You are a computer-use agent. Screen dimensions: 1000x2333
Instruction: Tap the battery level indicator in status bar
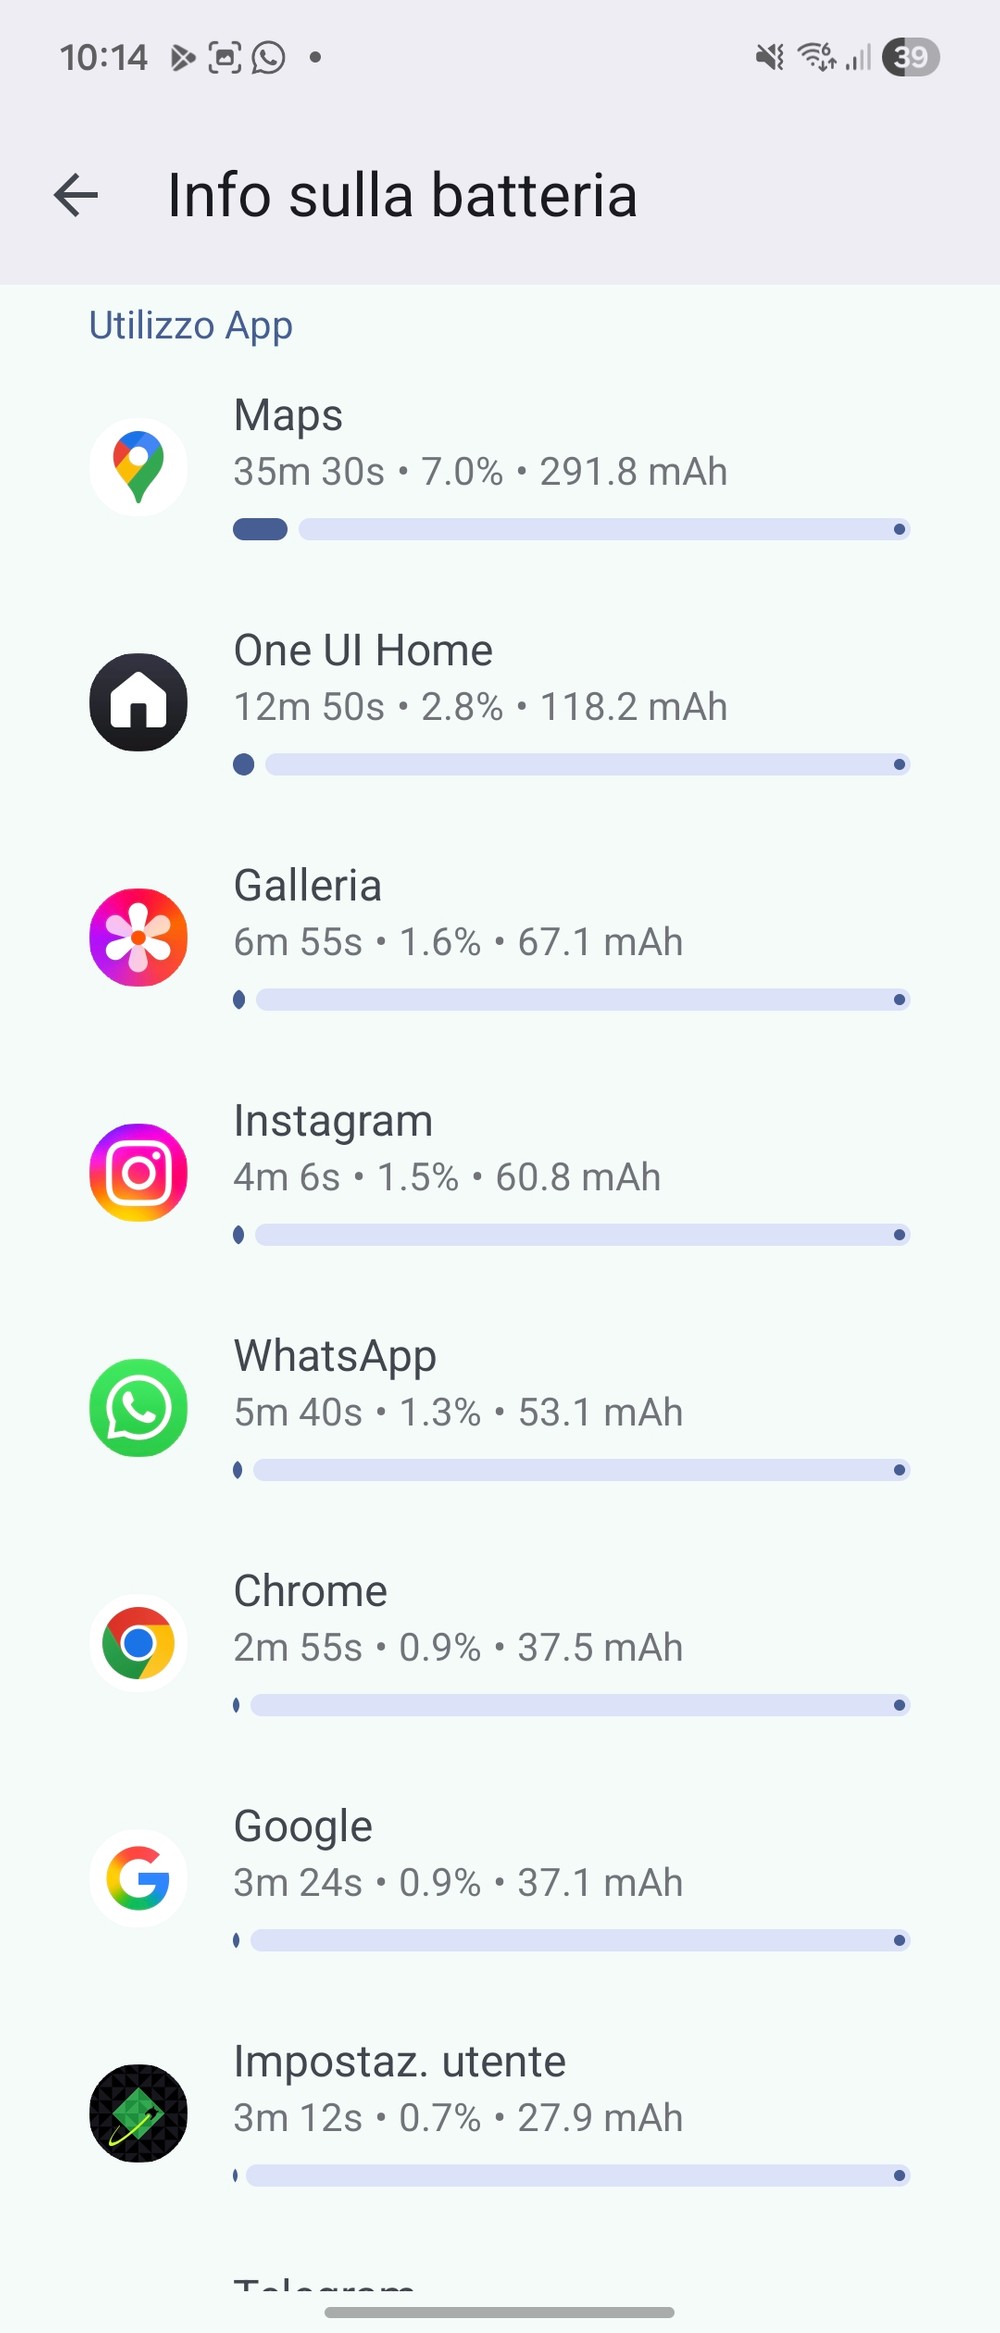click(910, 57)
